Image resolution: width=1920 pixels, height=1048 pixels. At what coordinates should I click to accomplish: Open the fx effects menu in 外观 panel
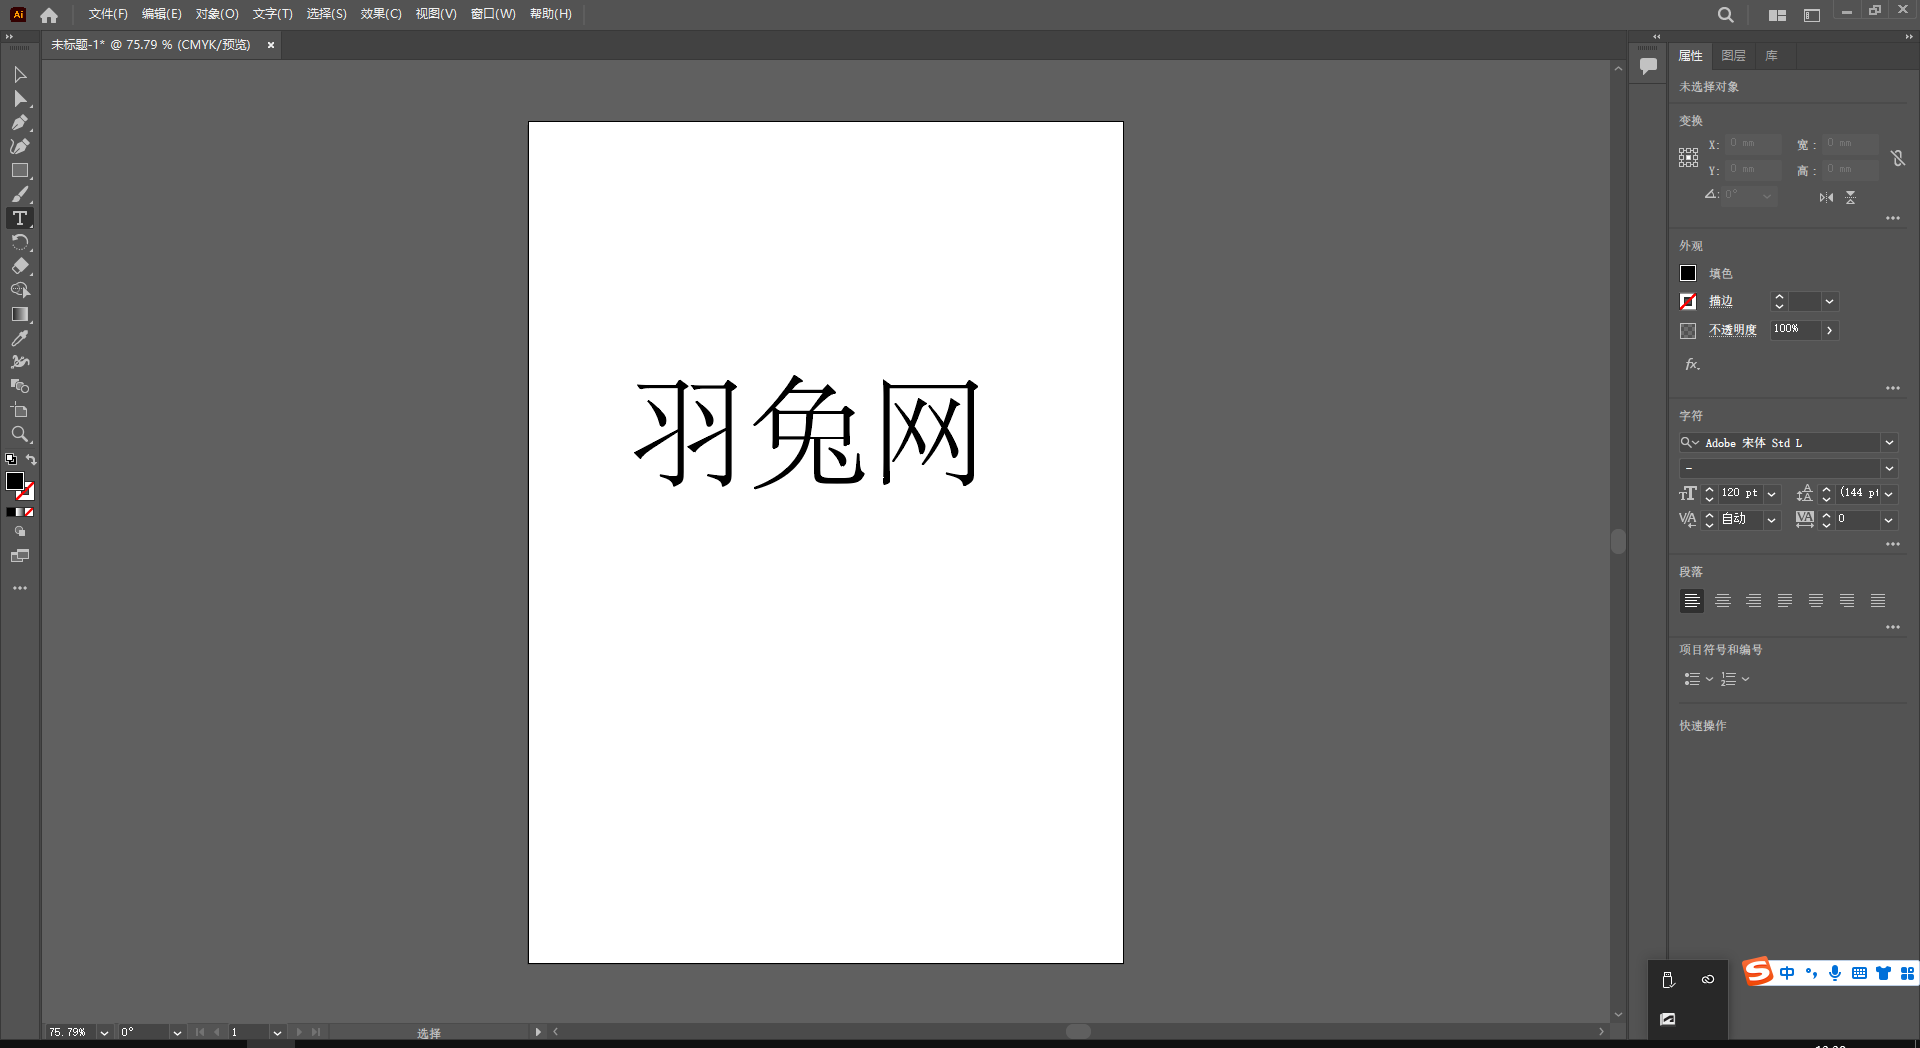1691,364
